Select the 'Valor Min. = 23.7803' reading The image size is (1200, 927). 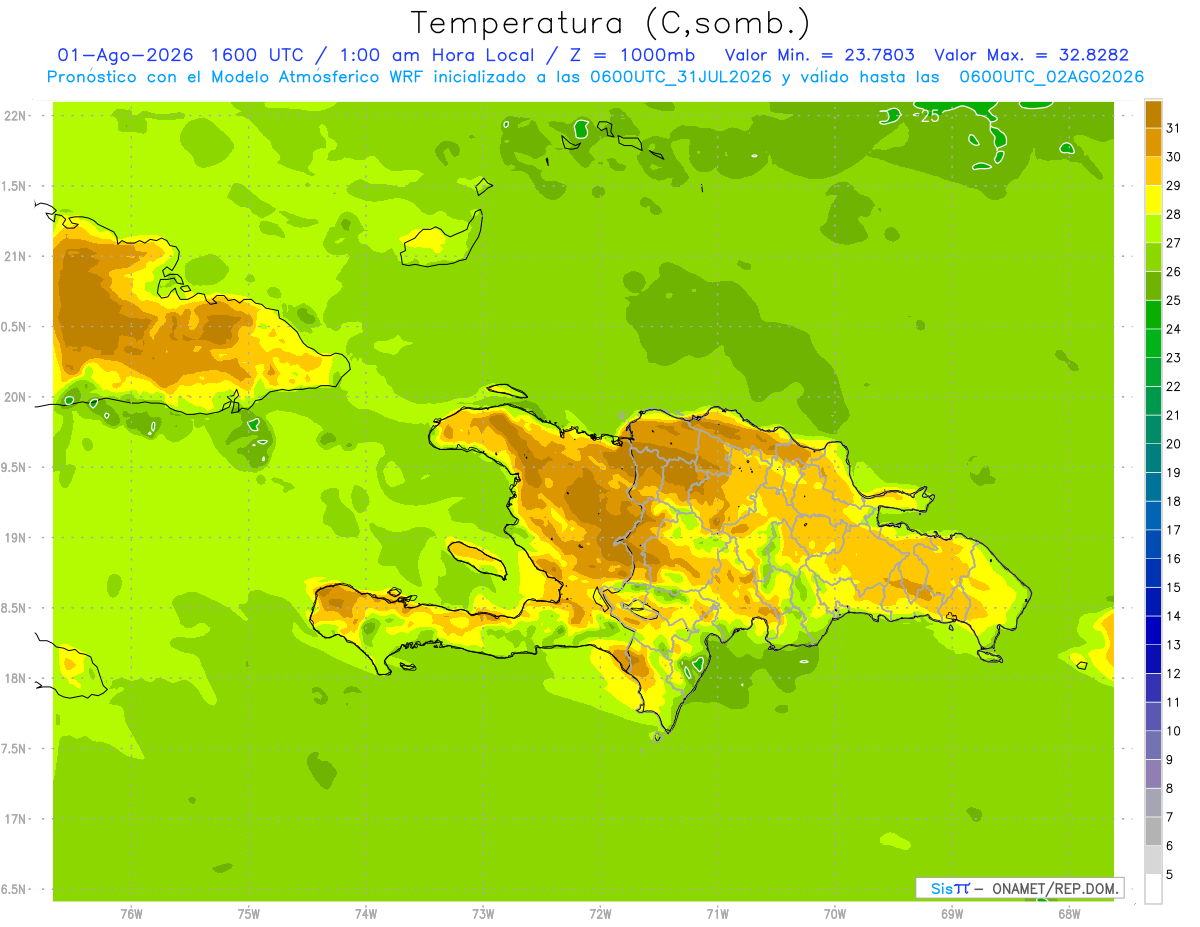tap(820, 55)
